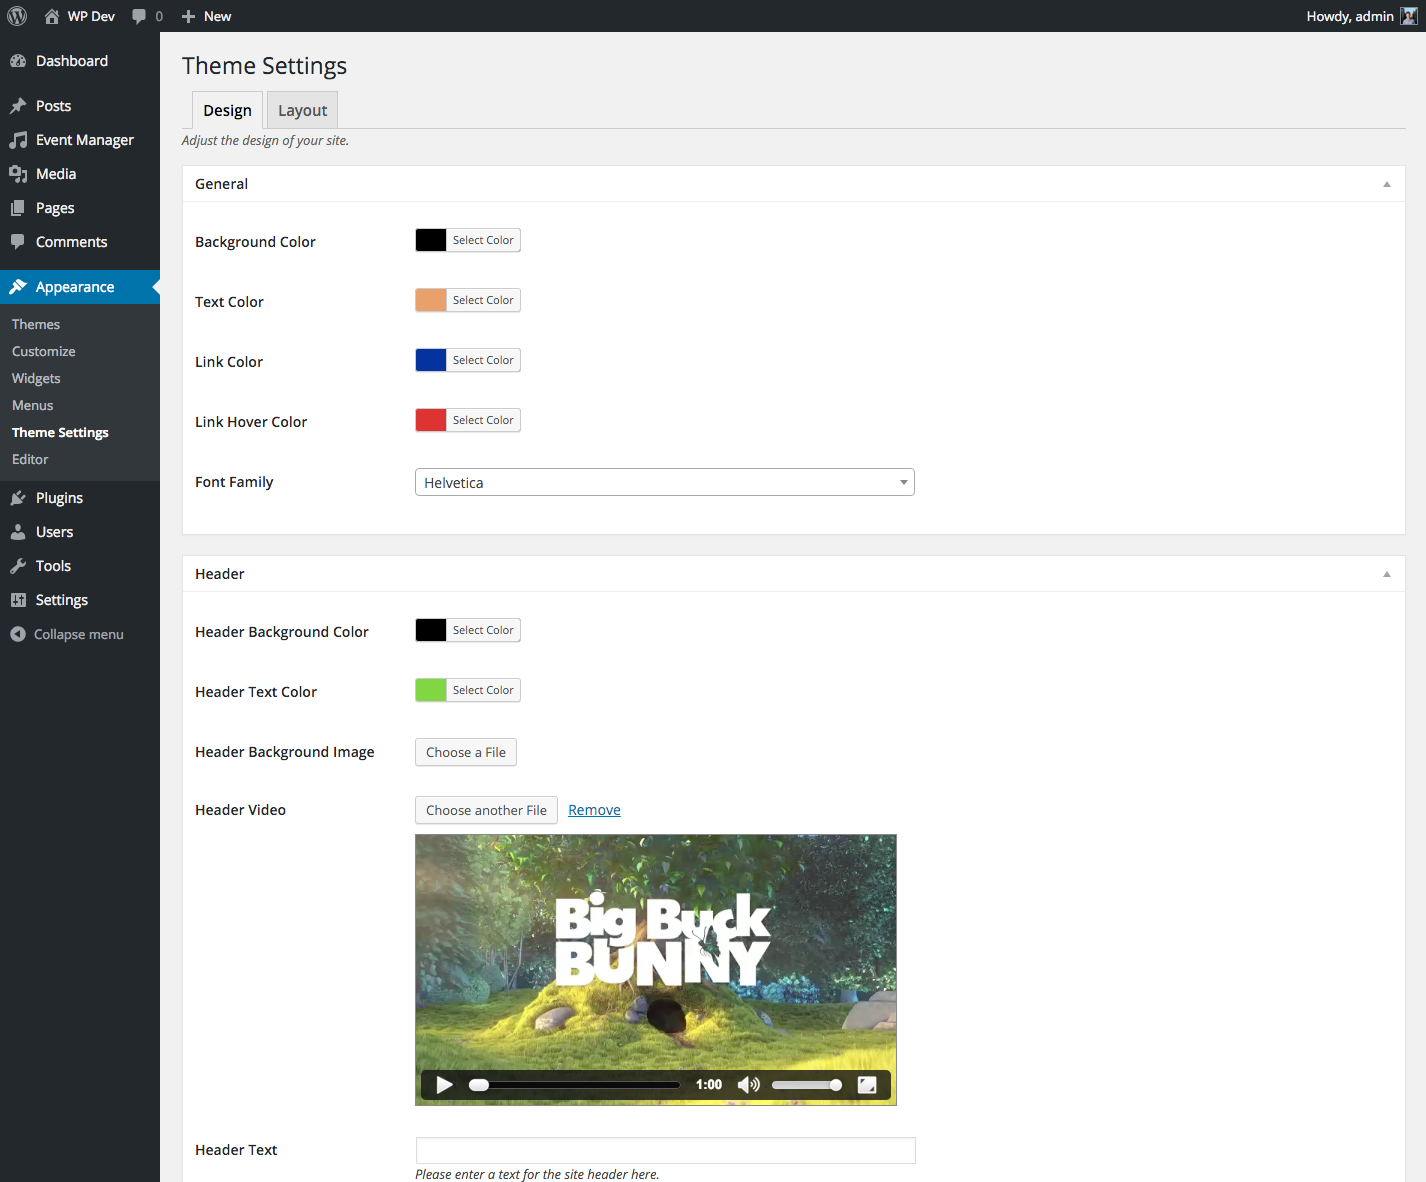Switch to the Layout tab

point(303,110)
